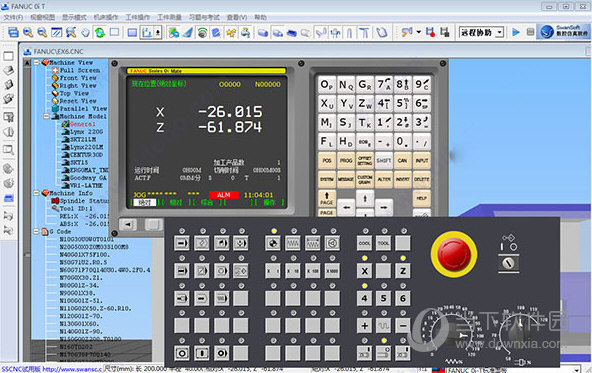The height and width of the screenshot is (373, 592).
Task: Toggle the TOOL button on panel
Action: point(384,244)
